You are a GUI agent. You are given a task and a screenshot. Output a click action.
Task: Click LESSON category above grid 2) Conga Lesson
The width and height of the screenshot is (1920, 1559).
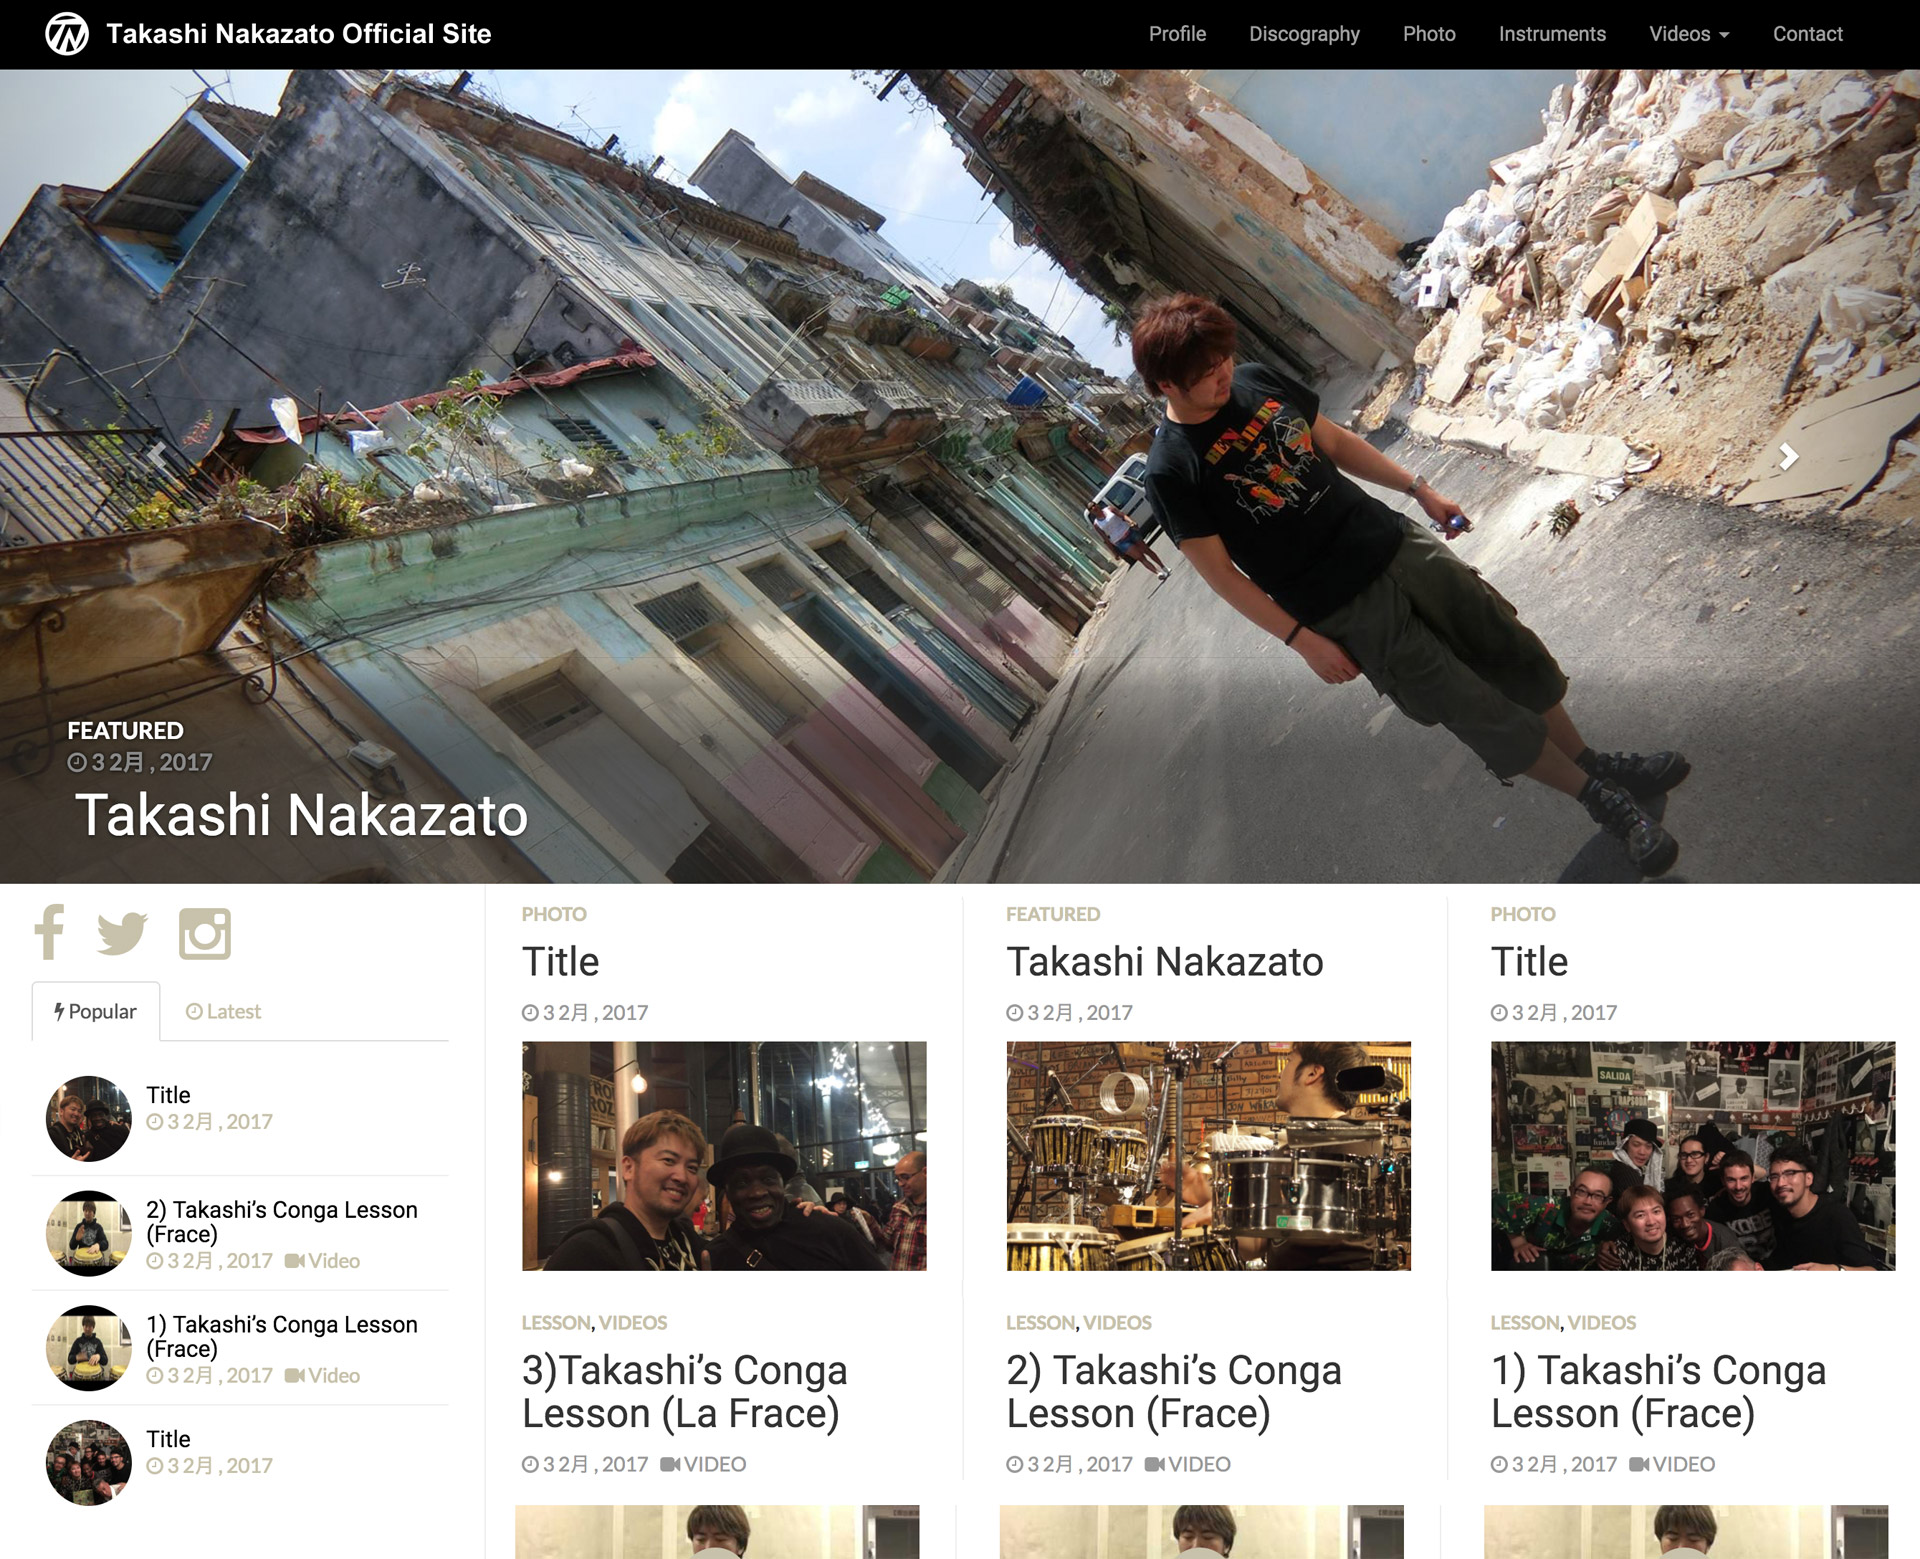point(1041,1323)
